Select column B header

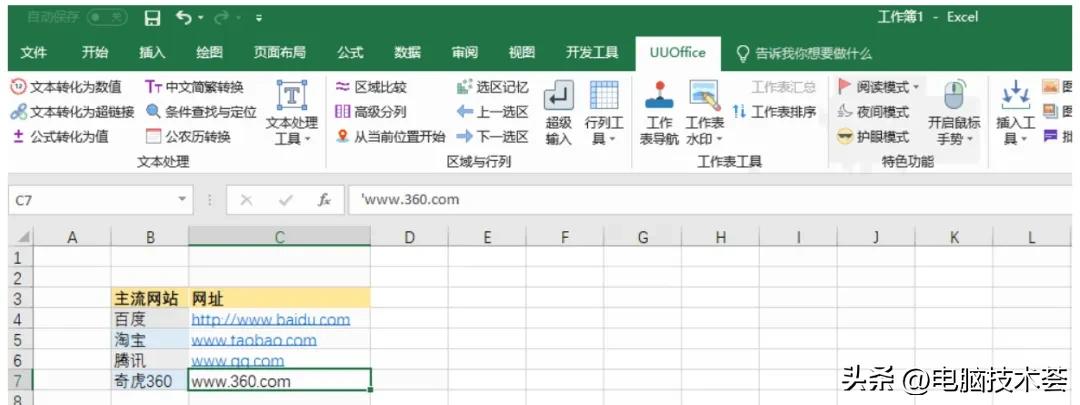[x=149, y=238]
